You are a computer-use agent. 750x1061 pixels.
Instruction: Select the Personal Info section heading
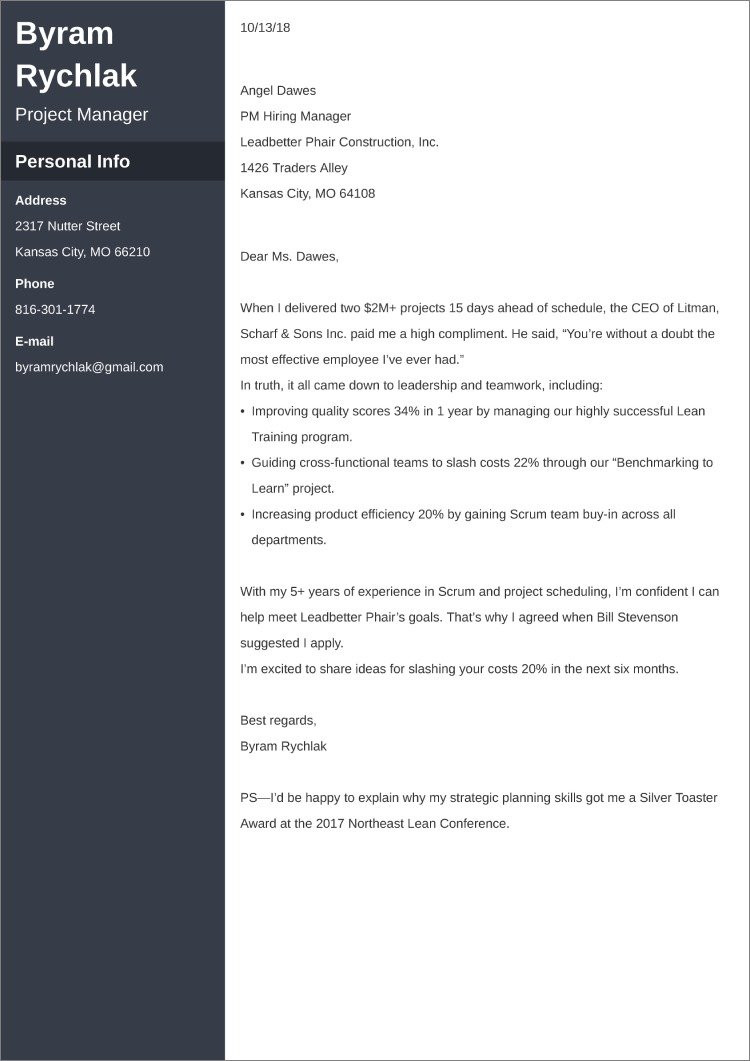click(72, 162)
